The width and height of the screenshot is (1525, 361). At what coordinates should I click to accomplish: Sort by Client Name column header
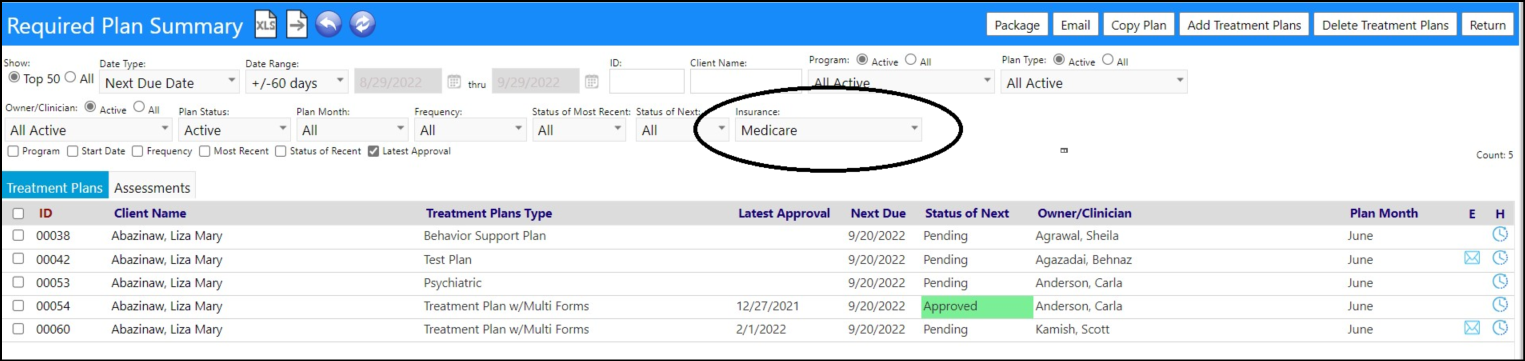click(x=150, y=213)
